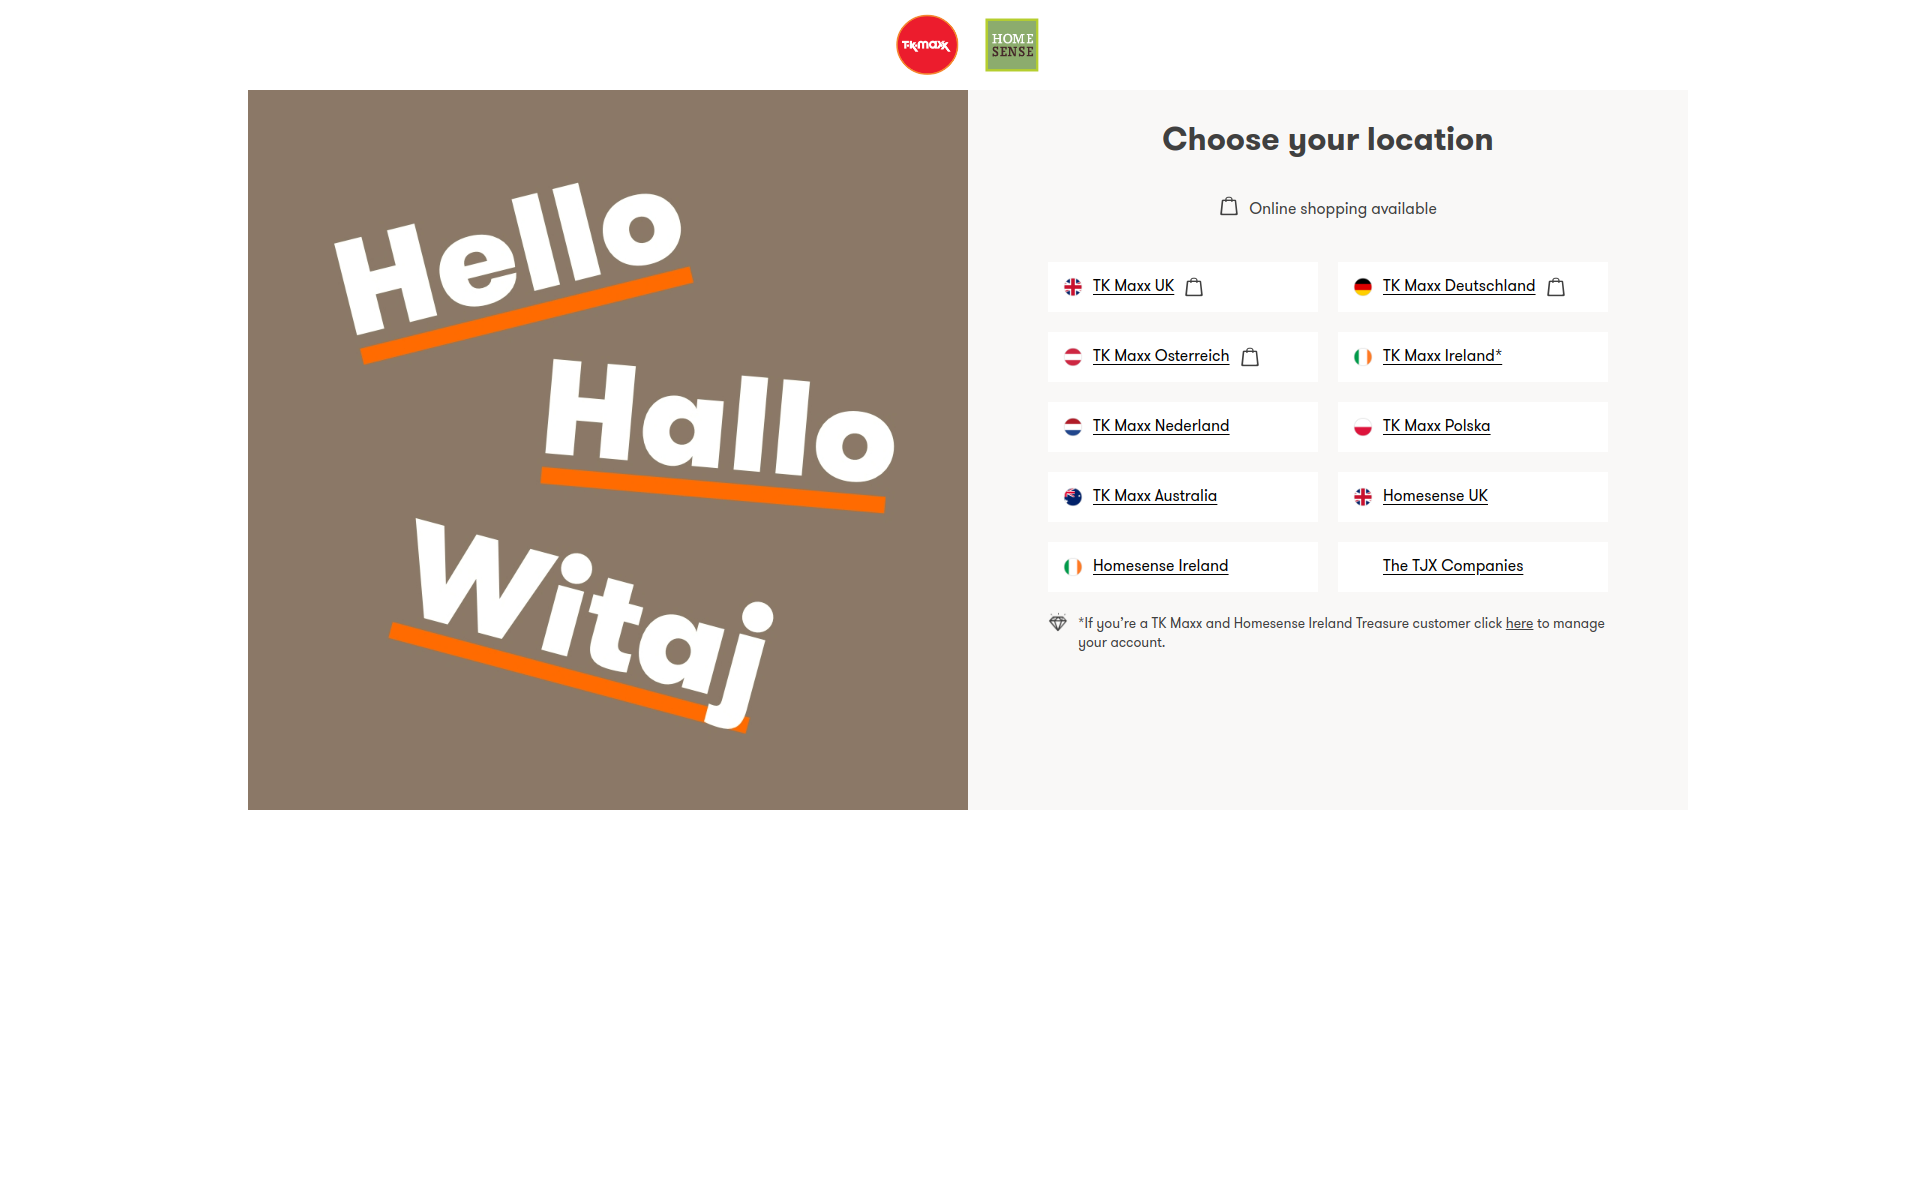The height and width of the screenshot is (1200, 1920).
Task: Click the Austrian flag icon
Action: (x=1073, y=357)
